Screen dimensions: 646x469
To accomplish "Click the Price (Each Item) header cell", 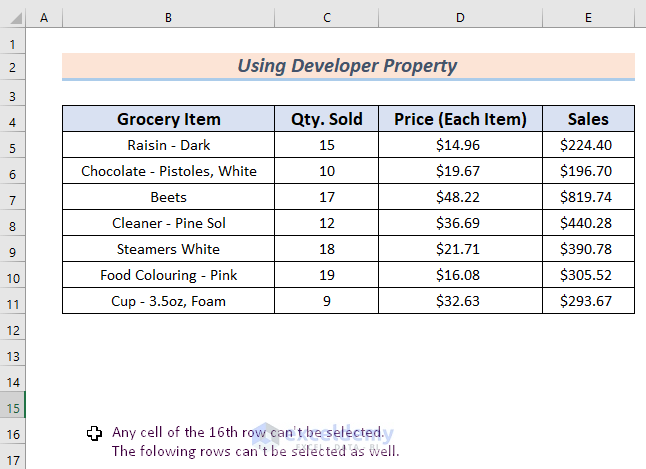I will pyautogui.click(x=460, y=119).
